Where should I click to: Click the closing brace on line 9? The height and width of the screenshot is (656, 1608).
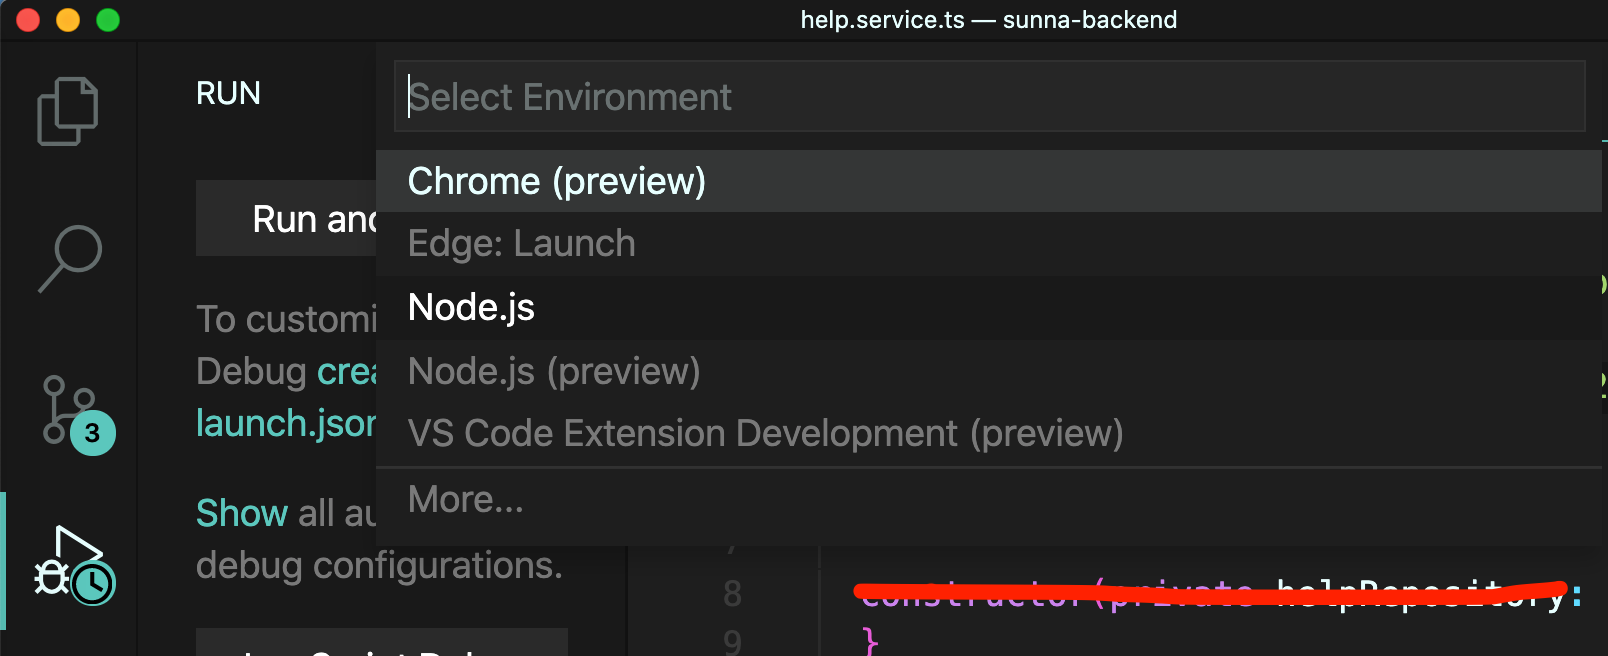(x=870, y=641)
